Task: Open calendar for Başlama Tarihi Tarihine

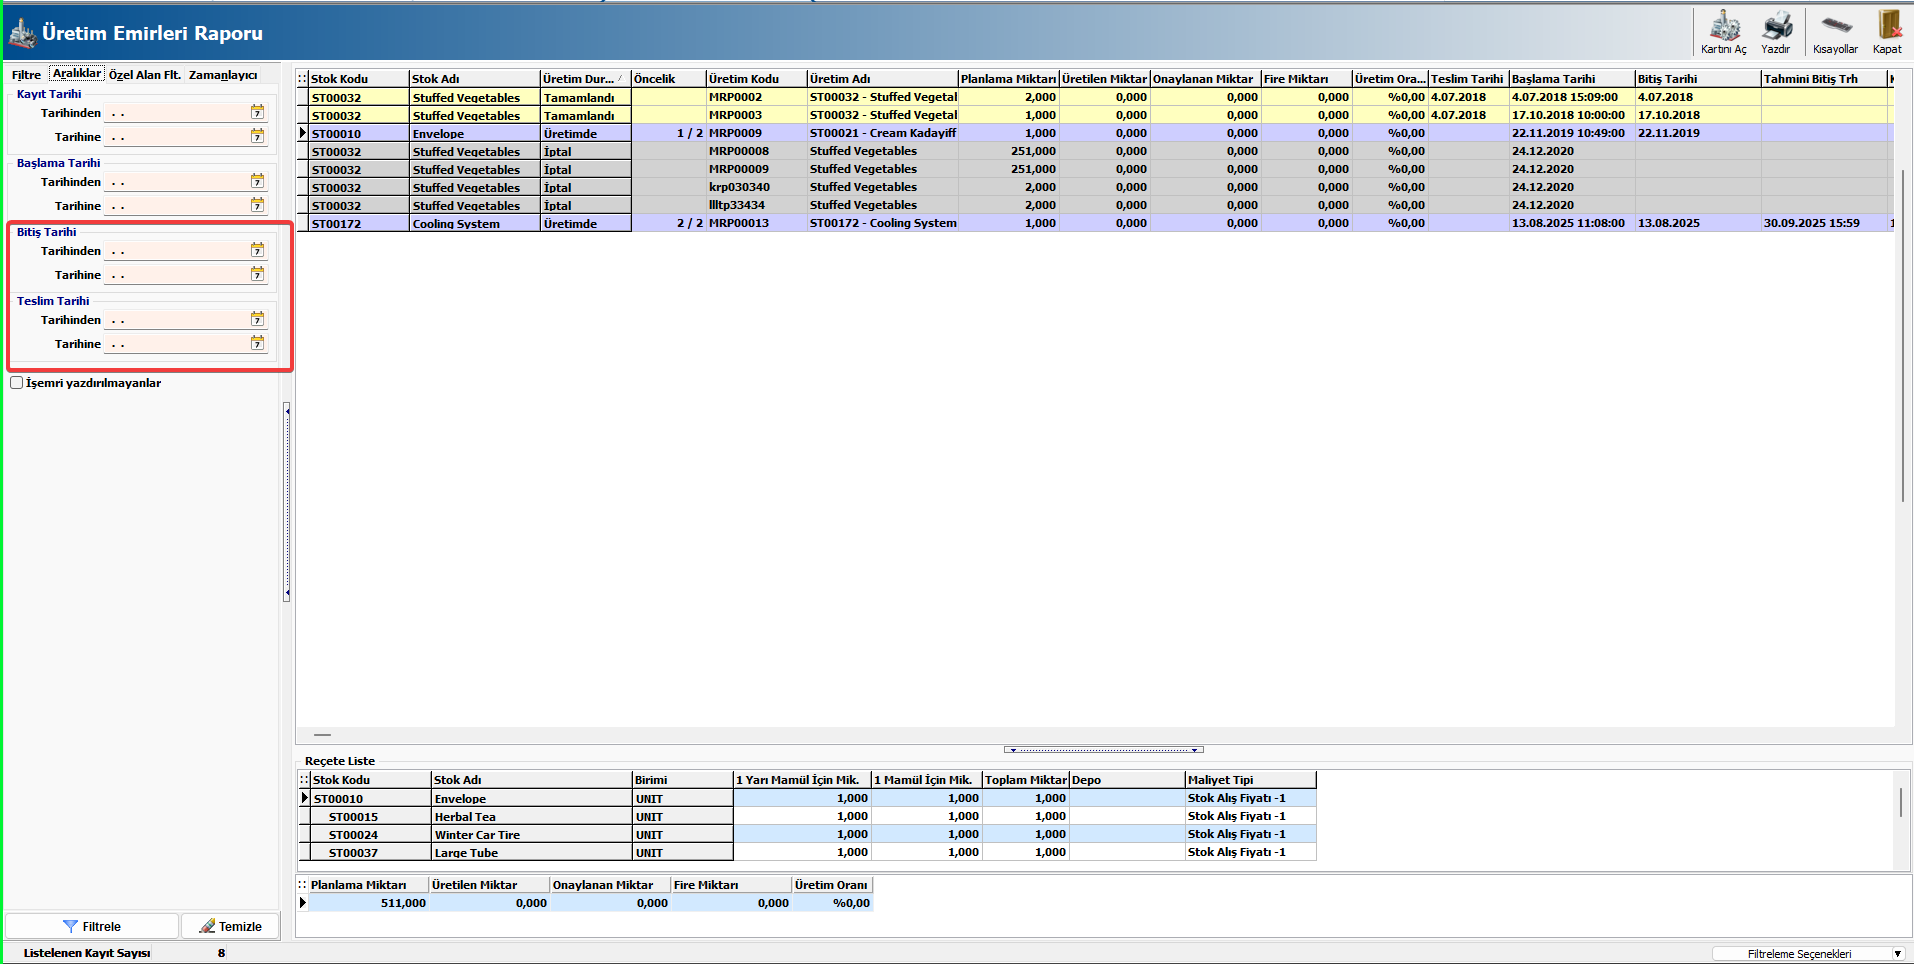Action: coord(257,206)
